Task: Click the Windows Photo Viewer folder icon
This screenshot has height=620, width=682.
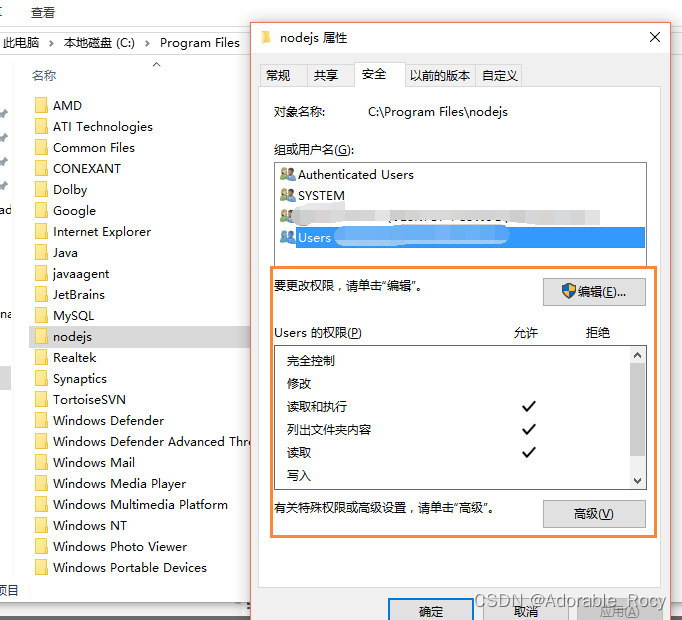Action: point(41,546)
